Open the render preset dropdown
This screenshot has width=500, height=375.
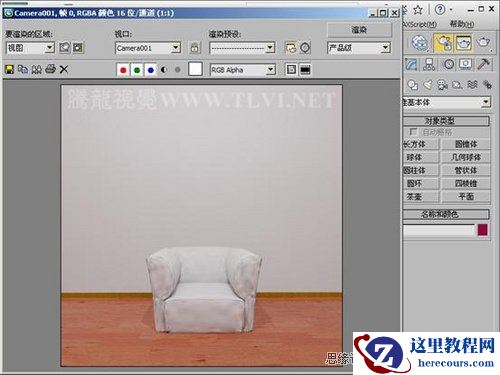click(242, 48)
